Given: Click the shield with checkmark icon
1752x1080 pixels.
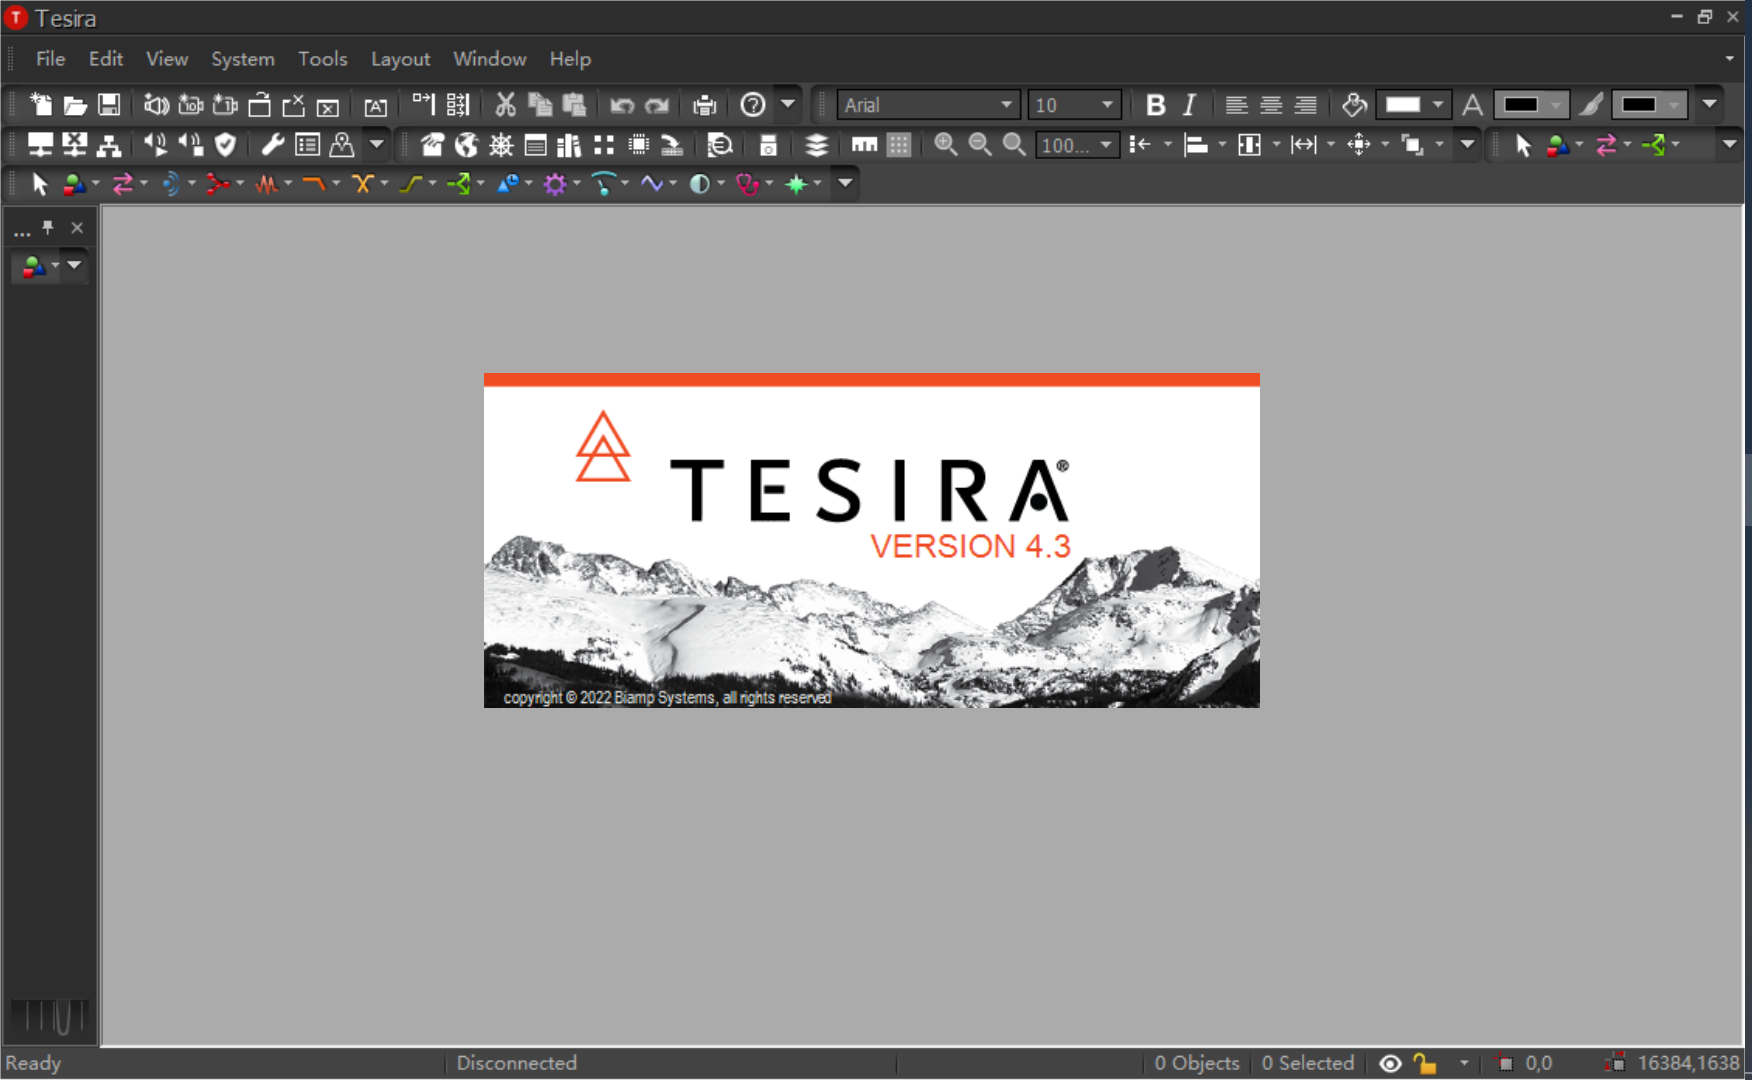Looking at the screenshot, I should [225, 145].
